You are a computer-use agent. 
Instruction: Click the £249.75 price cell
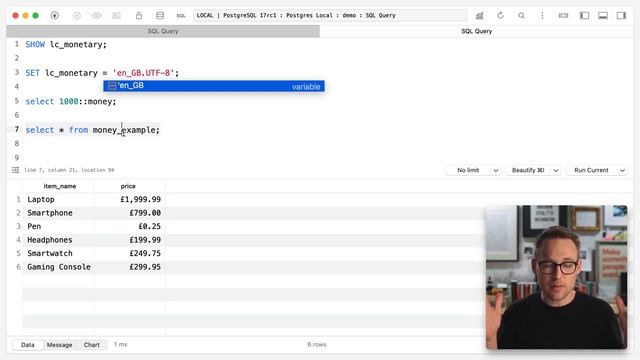click(x=129, y=253)
